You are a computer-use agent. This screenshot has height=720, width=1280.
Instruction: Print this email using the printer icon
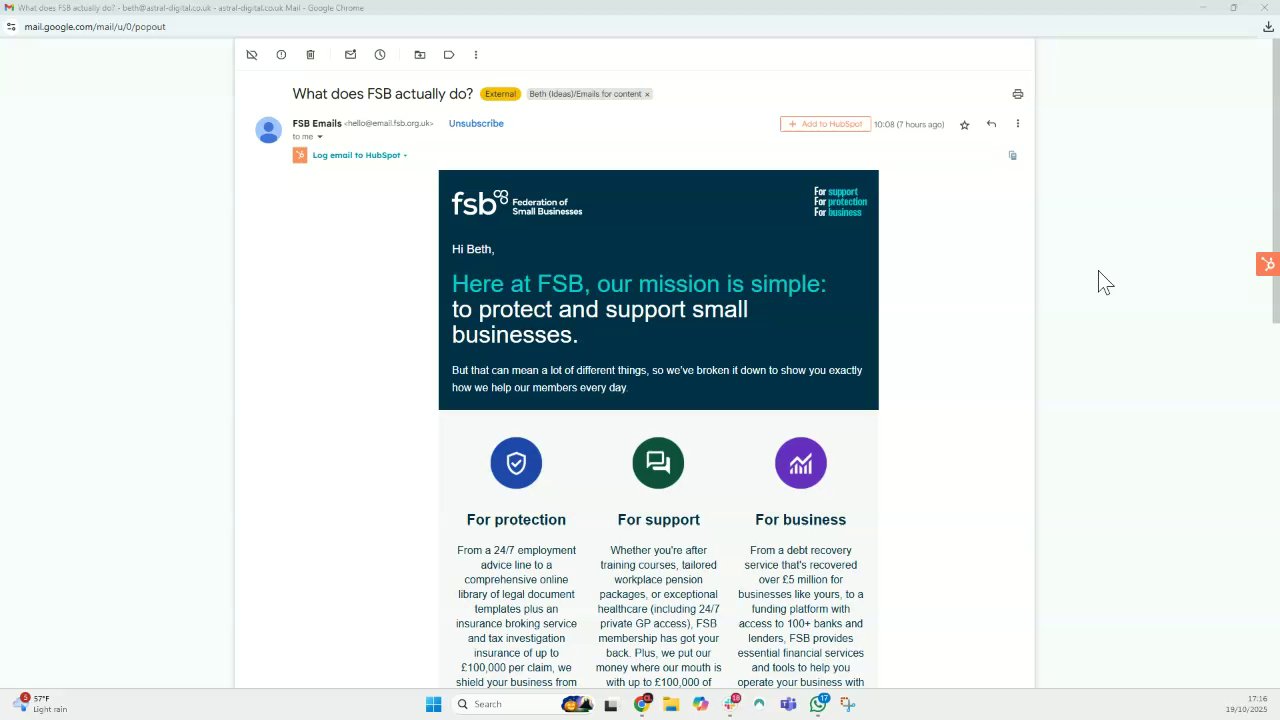(1018, 94)
